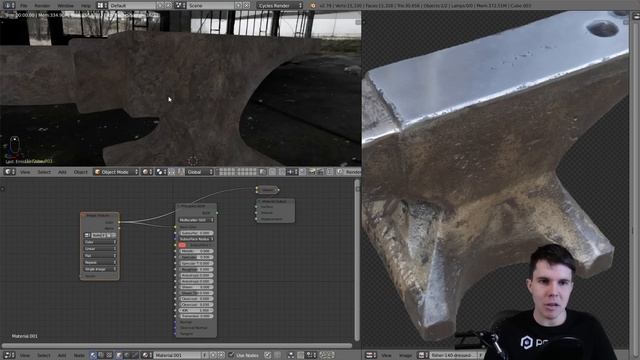Add a new scene
The width and height of the screenshot is (640, 360).
pyautogui.click(x=239, y=6)
